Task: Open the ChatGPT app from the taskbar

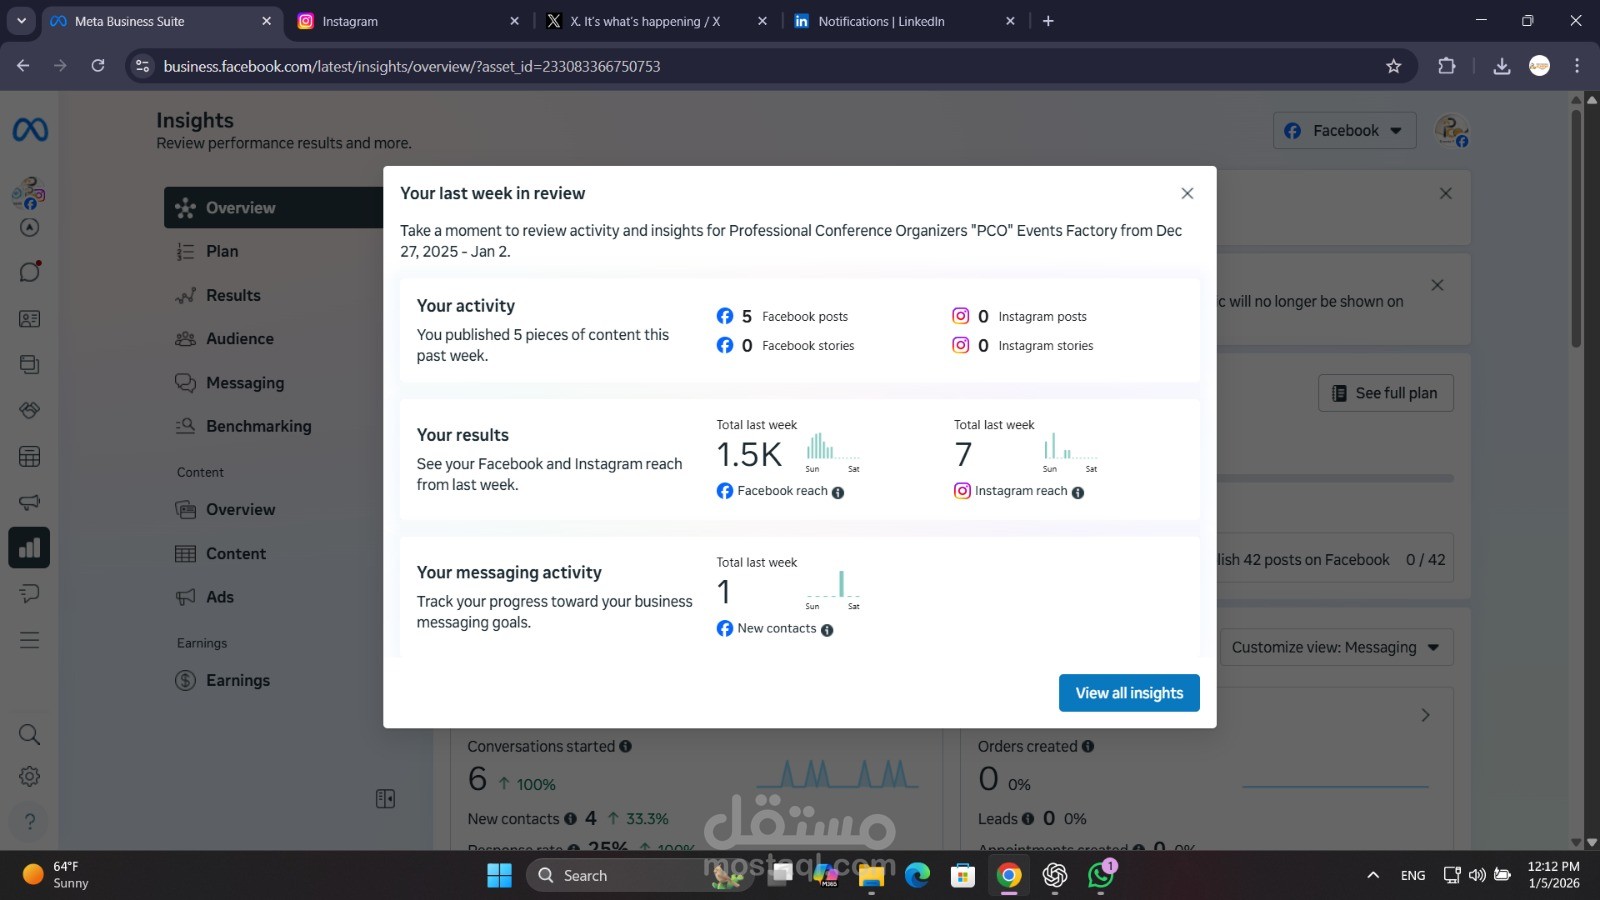Action: 1055,875
